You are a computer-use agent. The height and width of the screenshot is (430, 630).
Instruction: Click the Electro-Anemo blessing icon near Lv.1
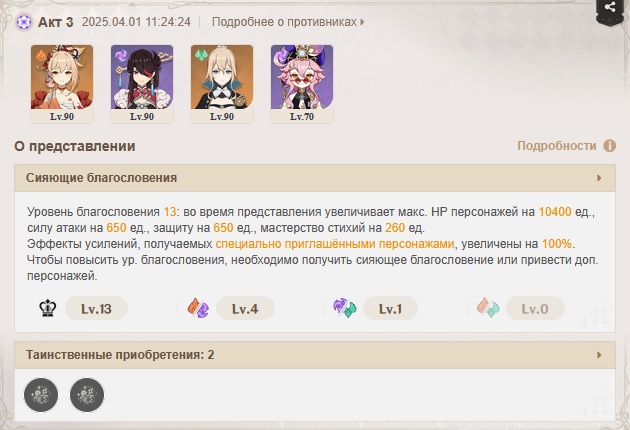(x=344, y=308)
